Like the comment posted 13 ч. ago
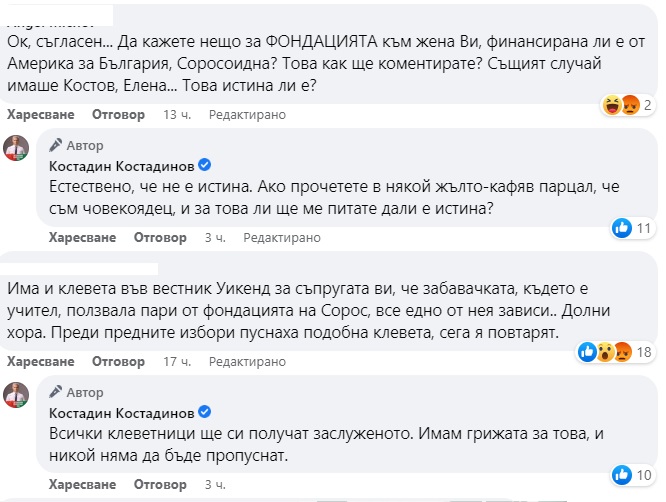Screen dimensions: 666x502 point(38,115)
